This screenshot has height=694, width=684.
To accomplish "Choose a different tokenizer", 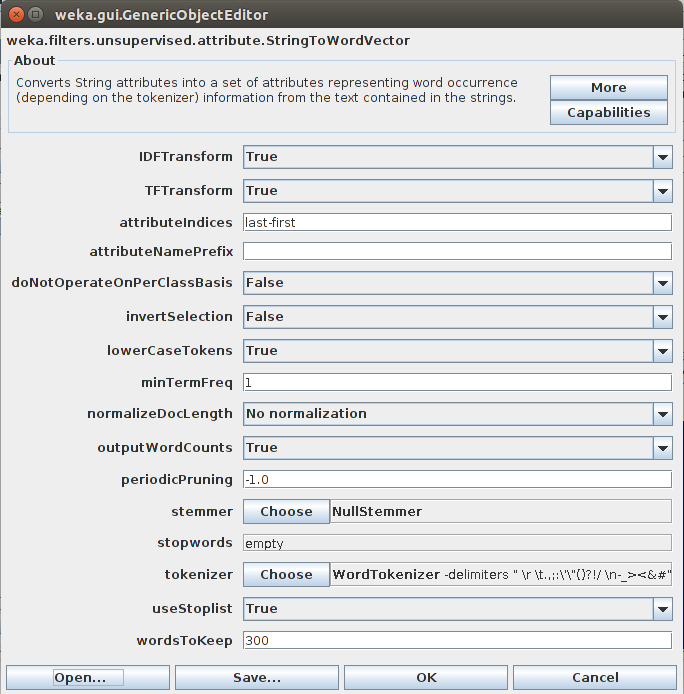I will (286, 574).
